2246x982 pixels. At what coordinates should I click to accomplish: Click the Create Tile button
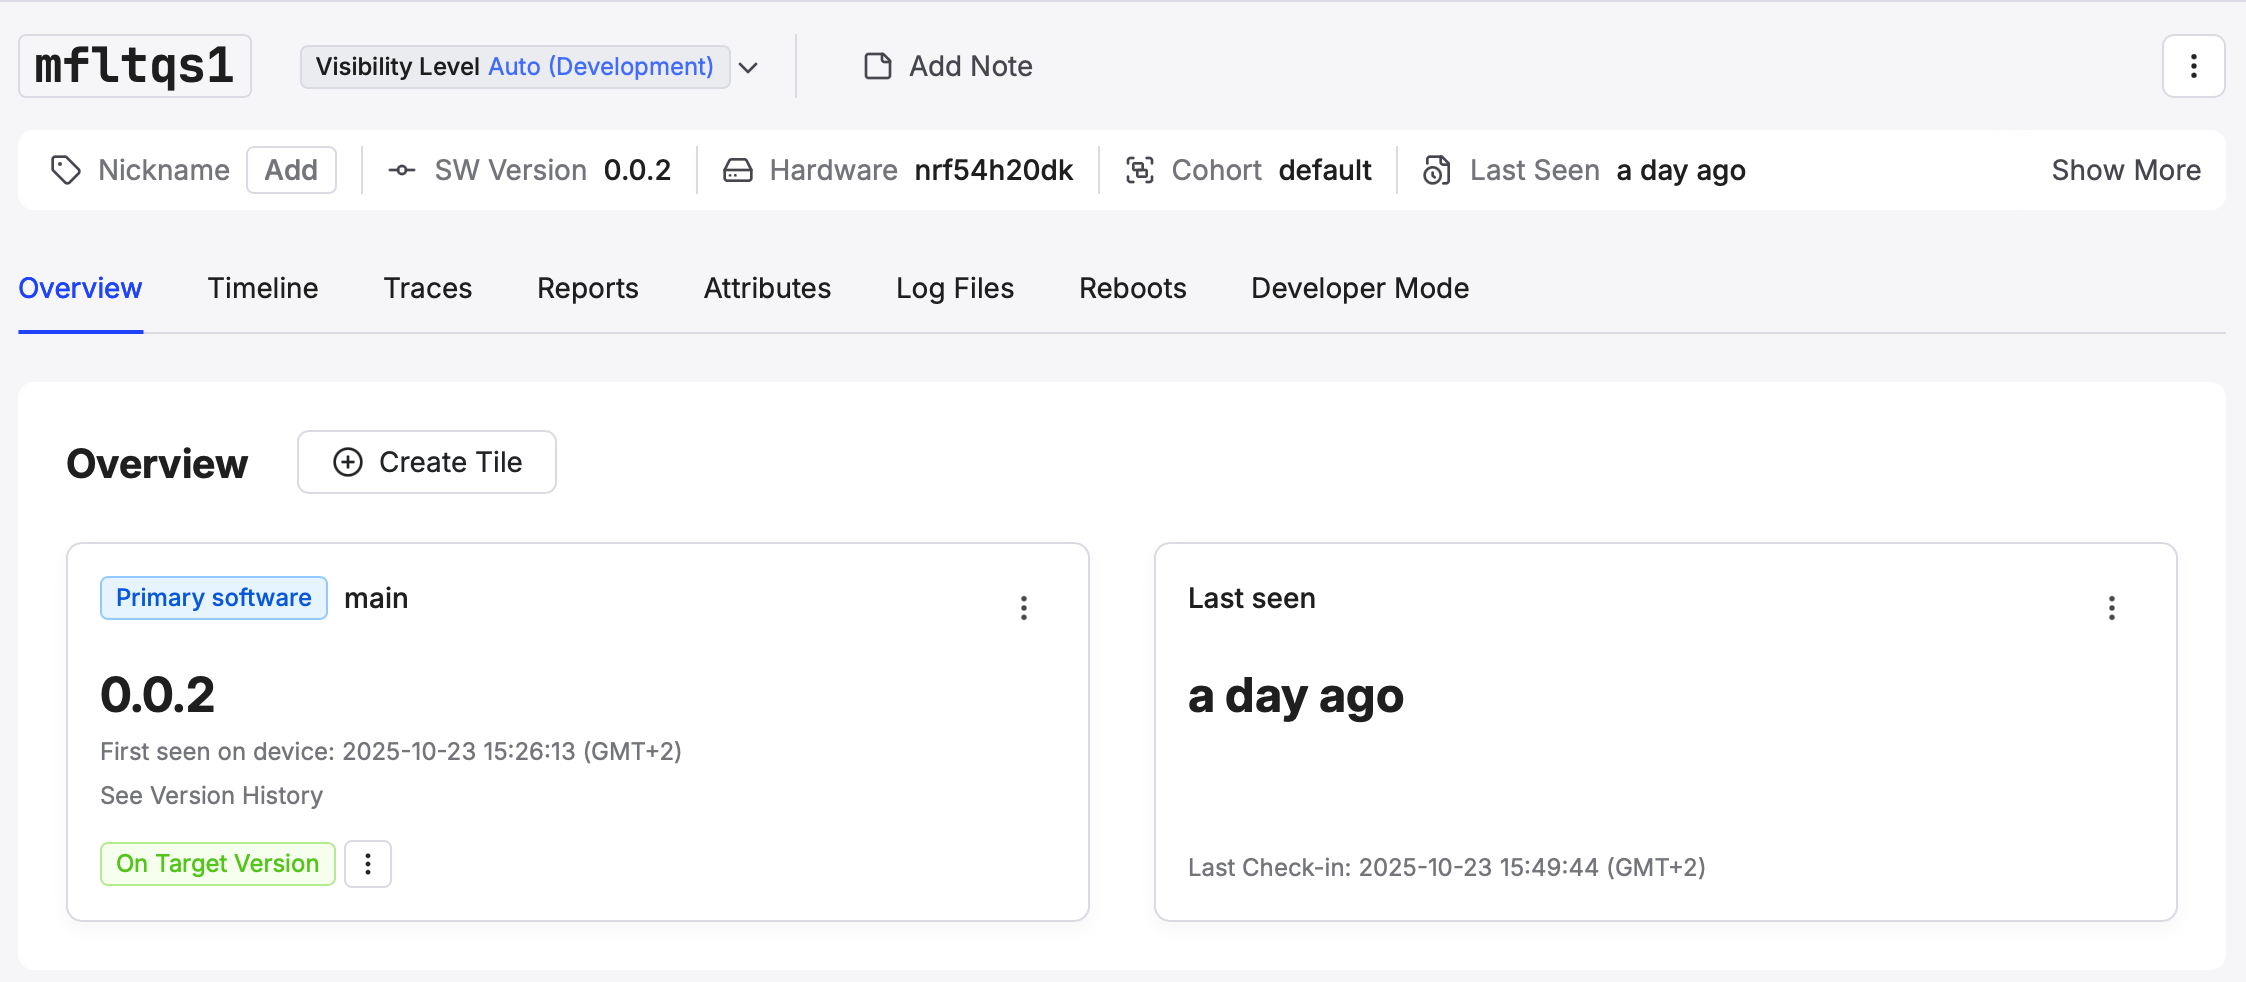(427, 462)
